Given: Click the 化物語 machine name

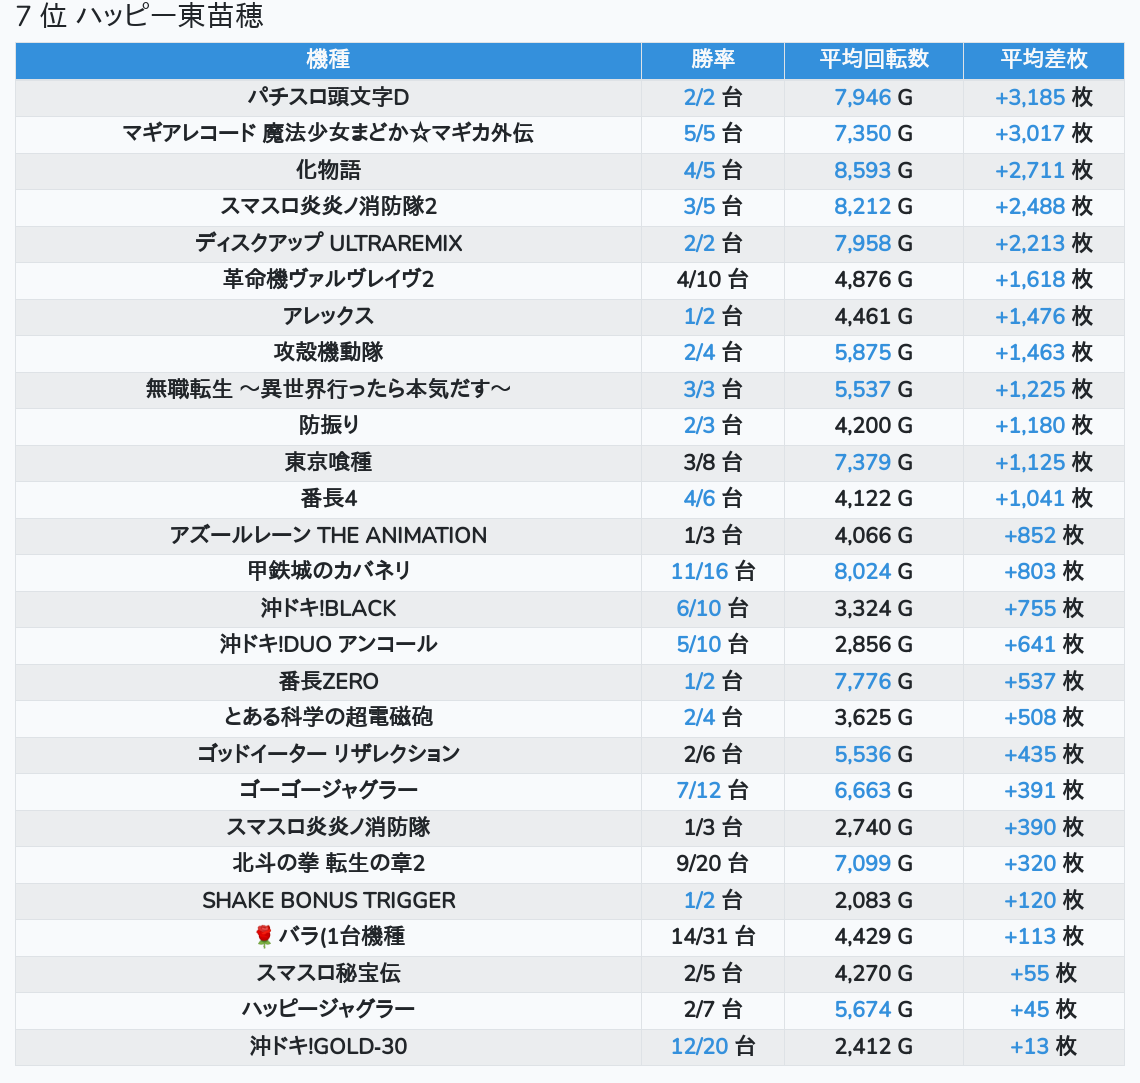Looking at the screenshot, I should click(x=328, y=170).
